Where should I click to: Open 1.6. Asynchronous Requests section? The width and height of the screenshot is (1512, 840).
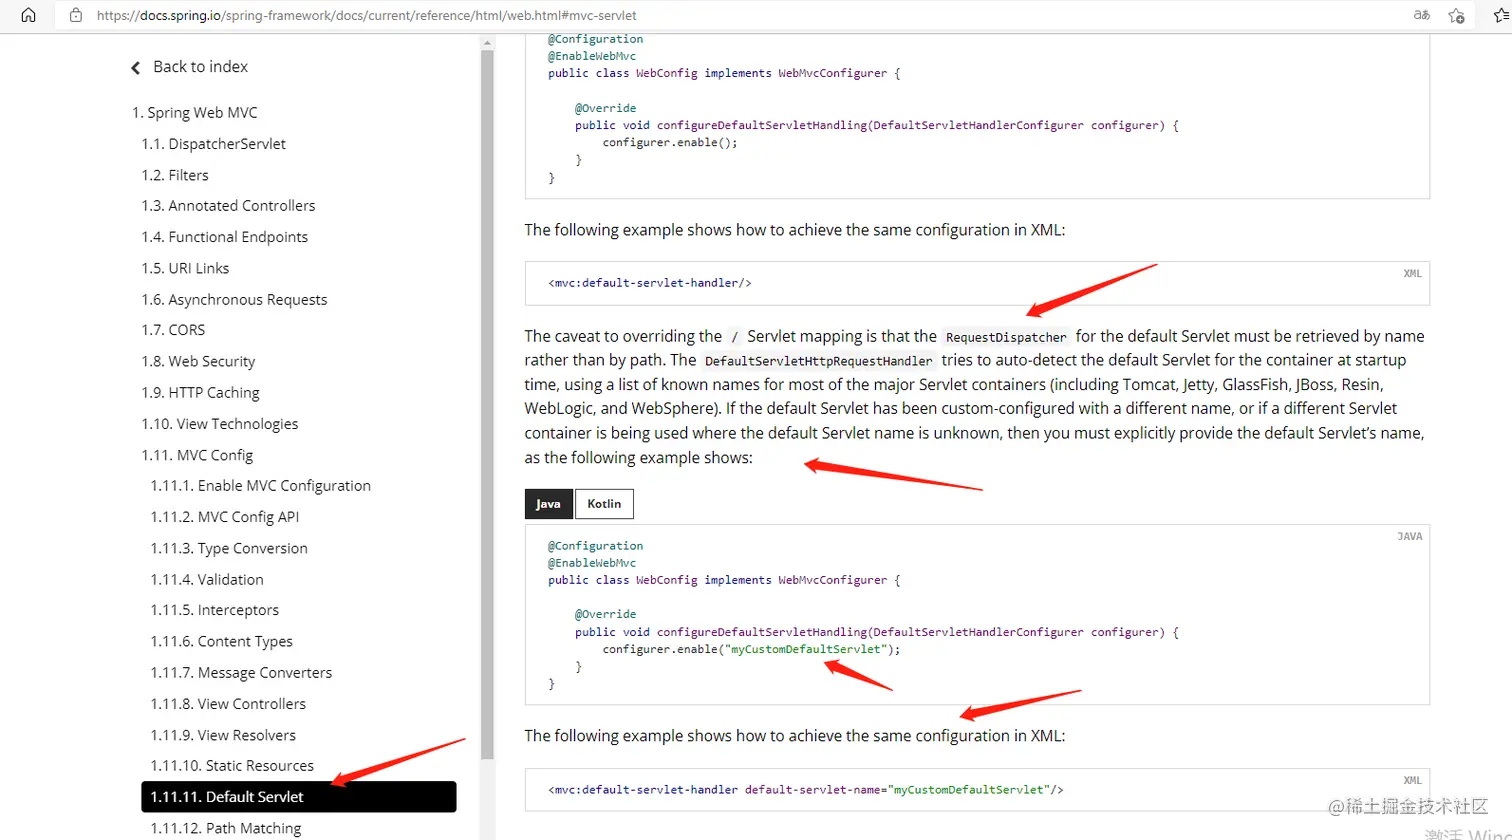[x=234, y=300]
